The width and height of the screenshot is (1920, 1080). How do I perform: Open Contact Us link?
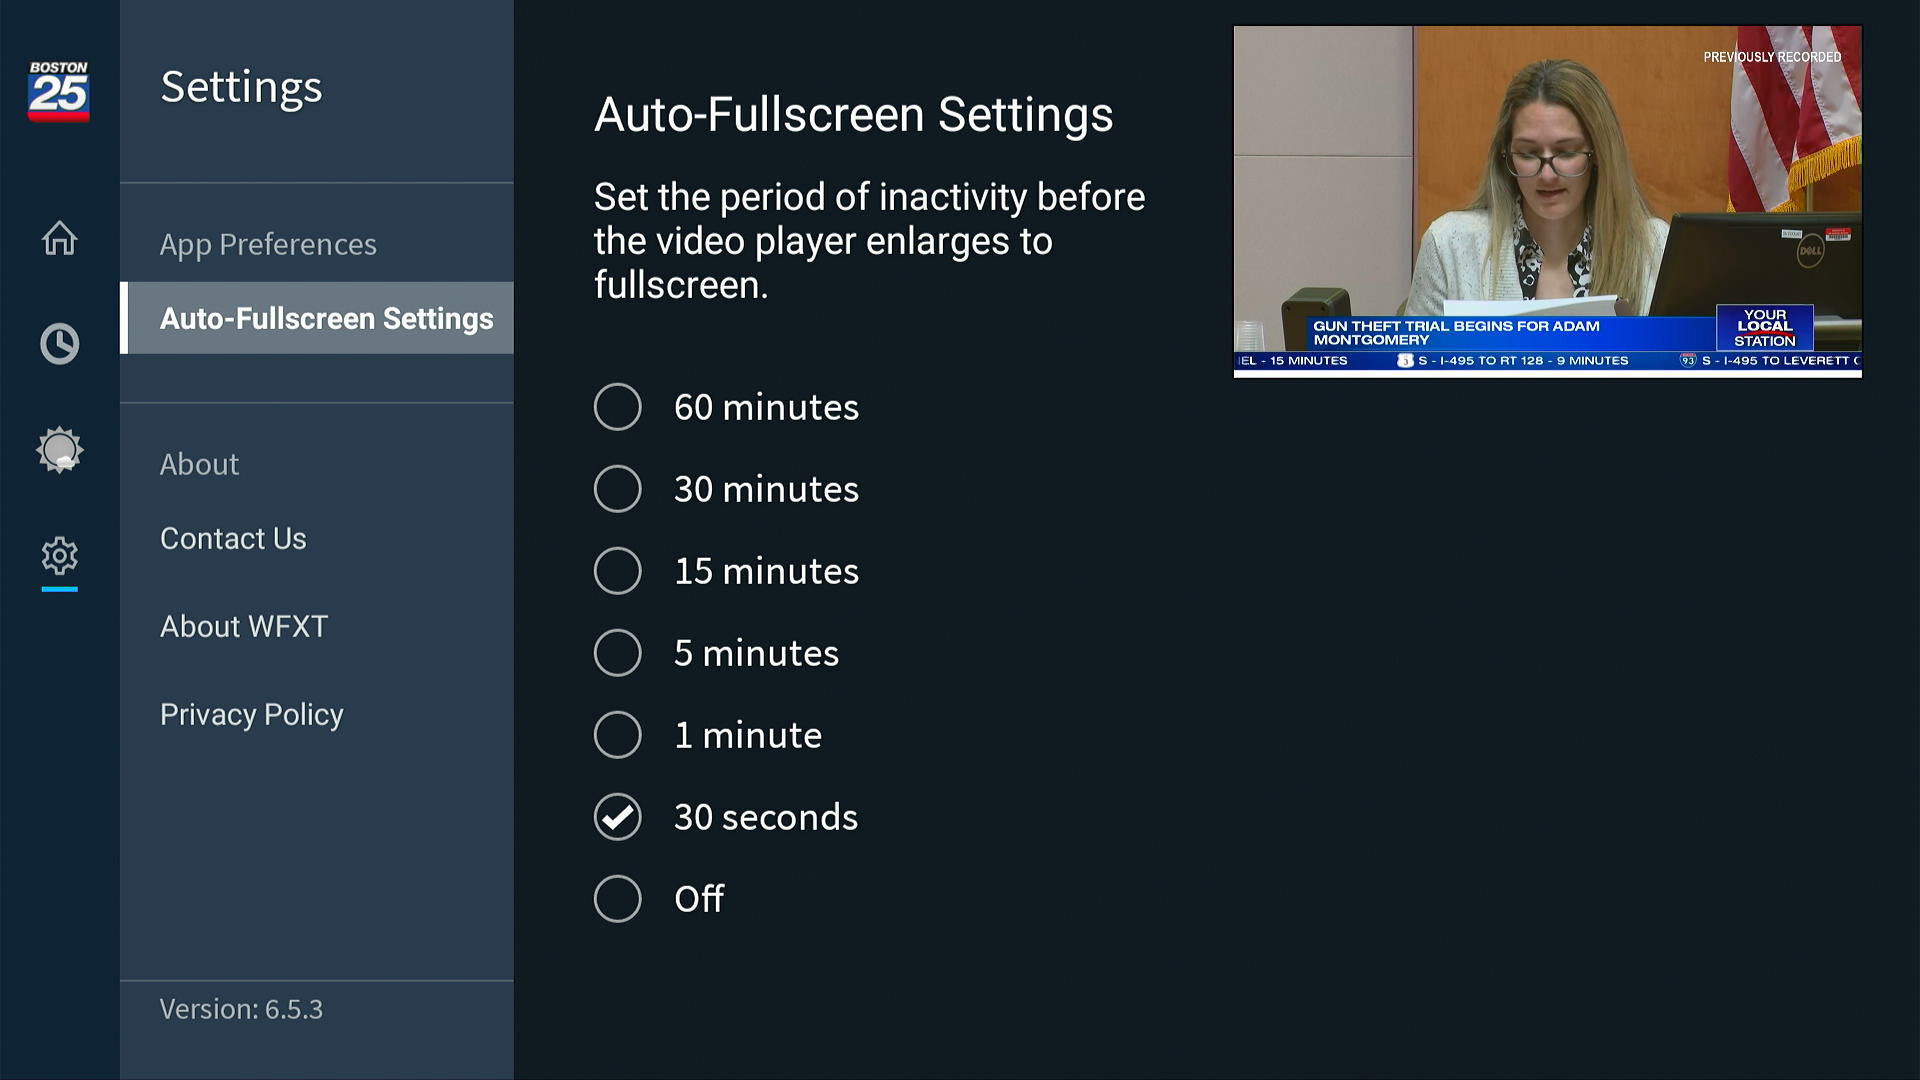(x=233, y=538)
